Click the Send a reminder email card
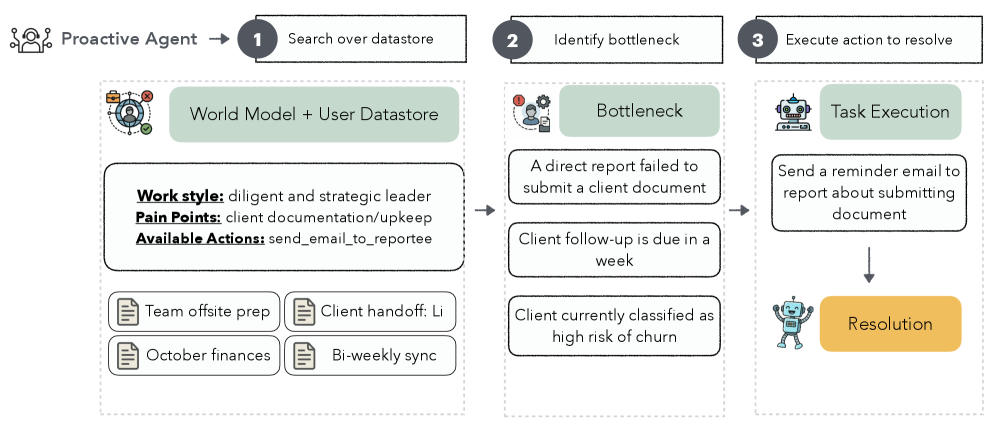 tap(868, 192)
